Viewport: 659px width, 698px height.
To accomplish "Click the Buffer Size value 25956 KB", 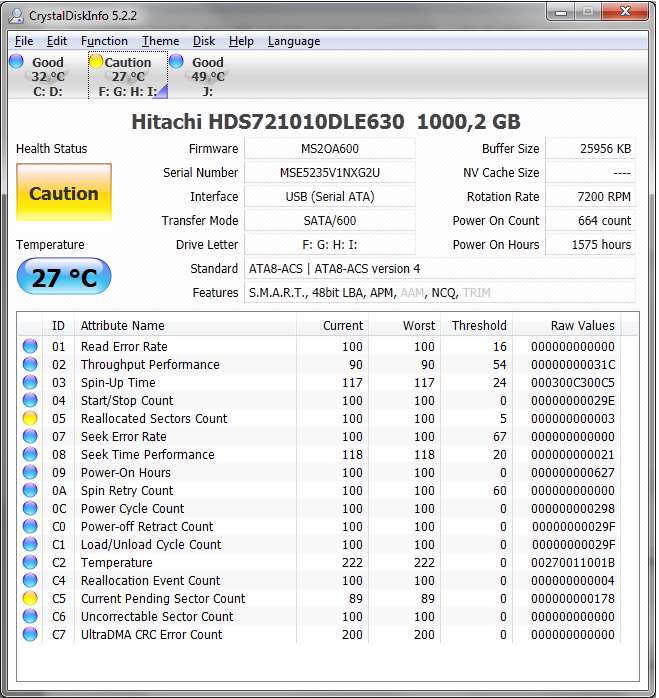I will [590, 148].
